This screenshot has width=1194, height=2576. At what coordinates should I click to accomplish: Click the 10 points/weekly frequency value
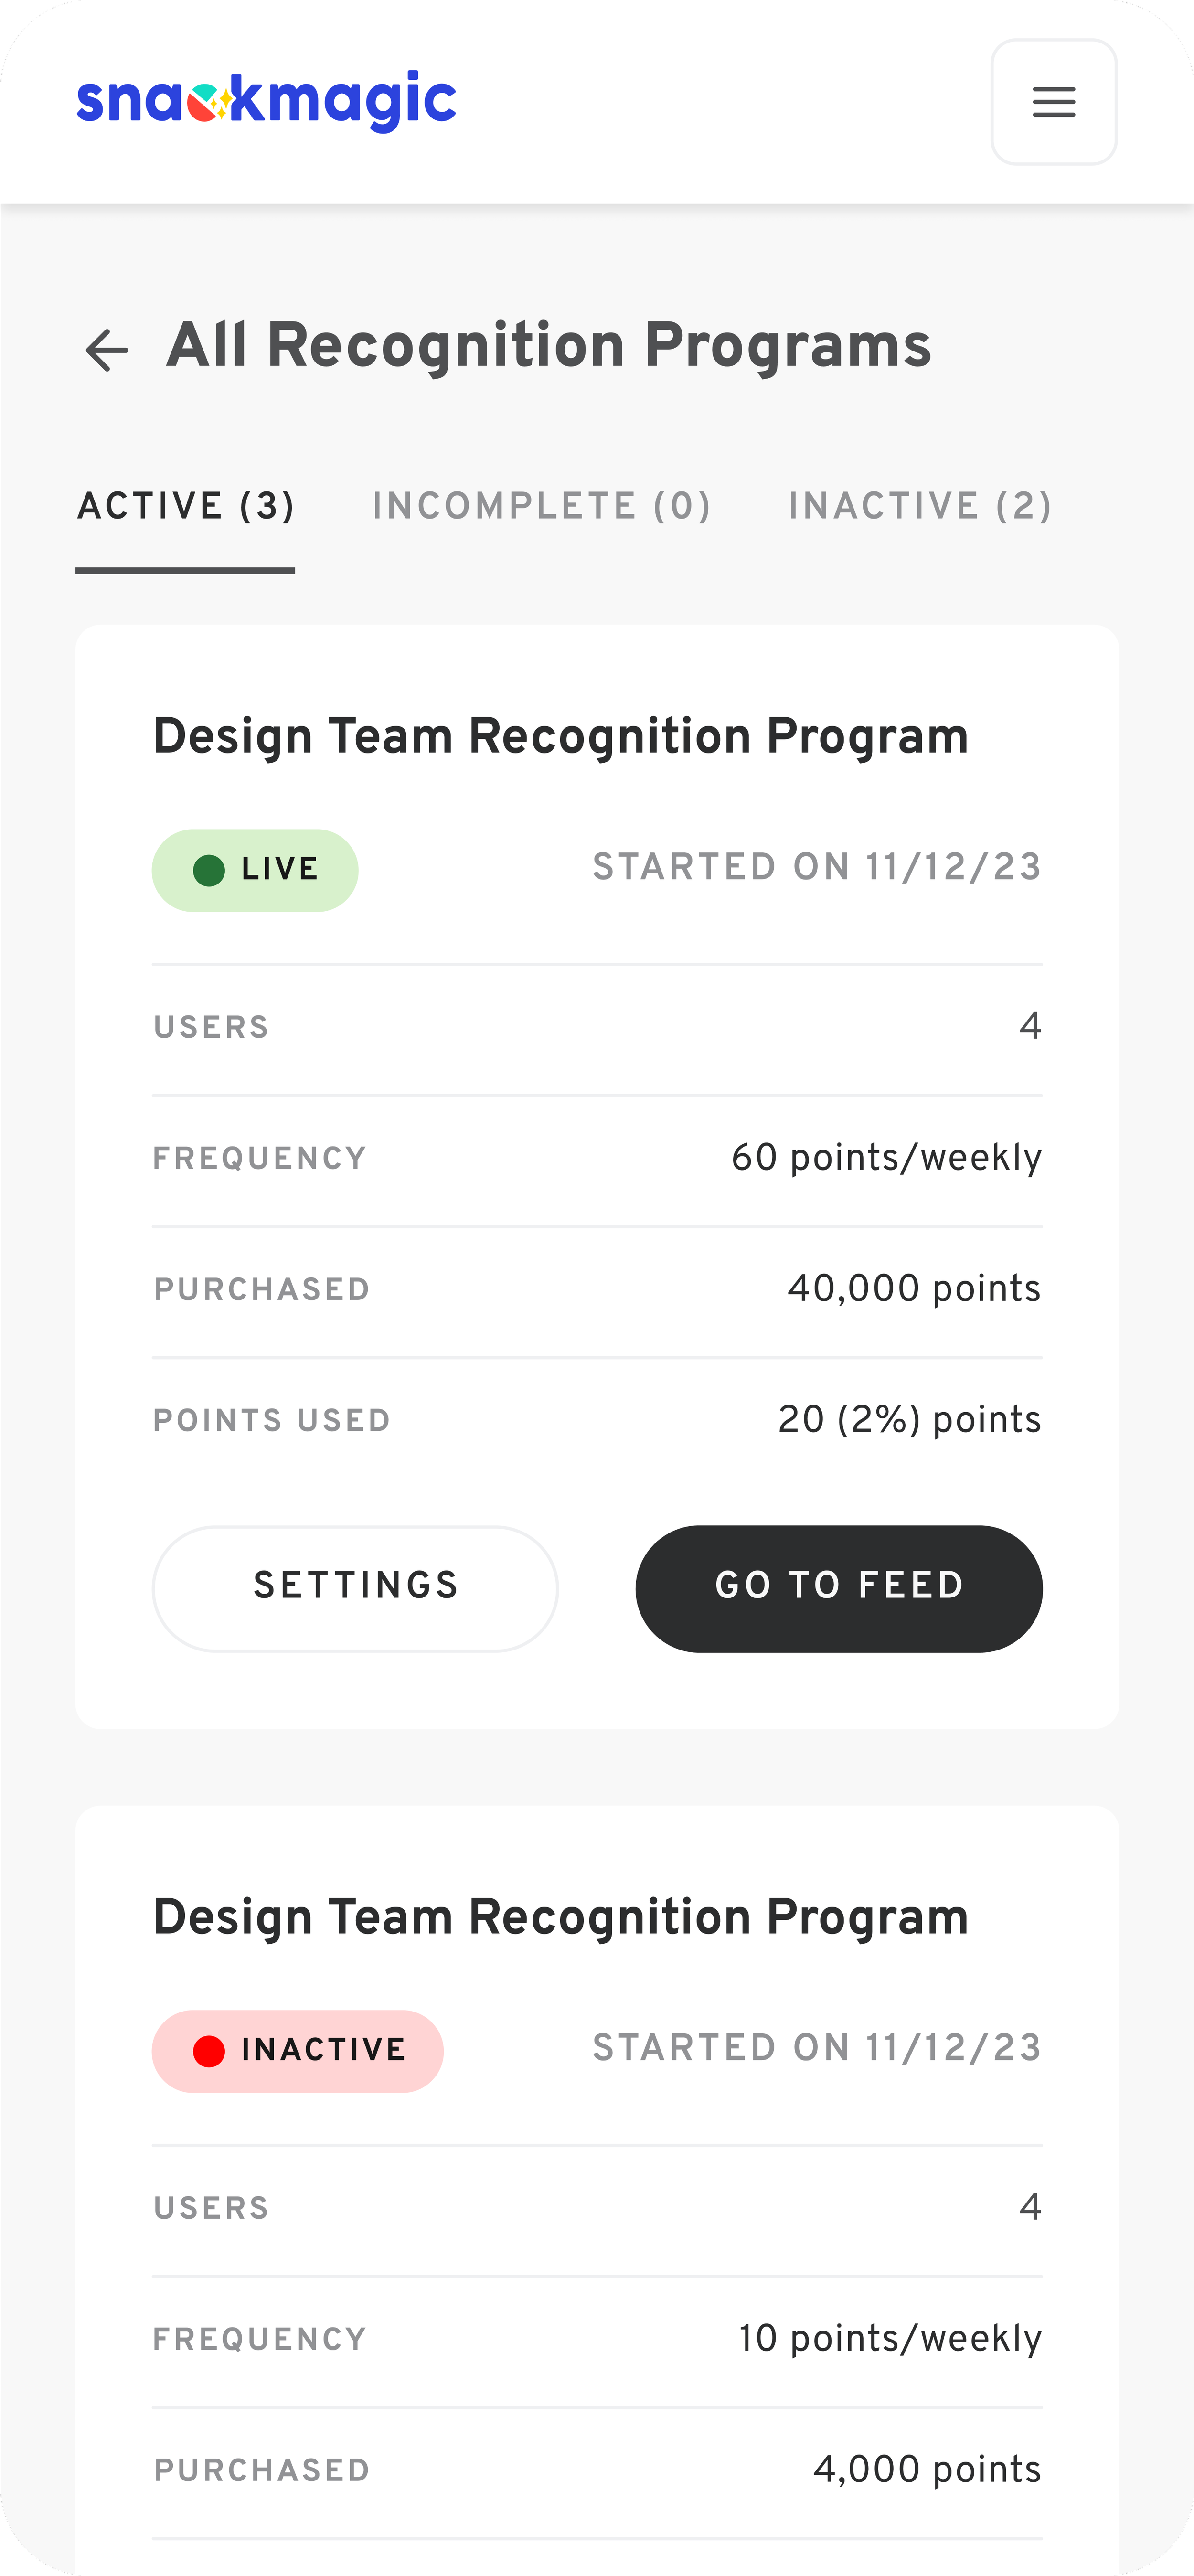point(890,2339)
